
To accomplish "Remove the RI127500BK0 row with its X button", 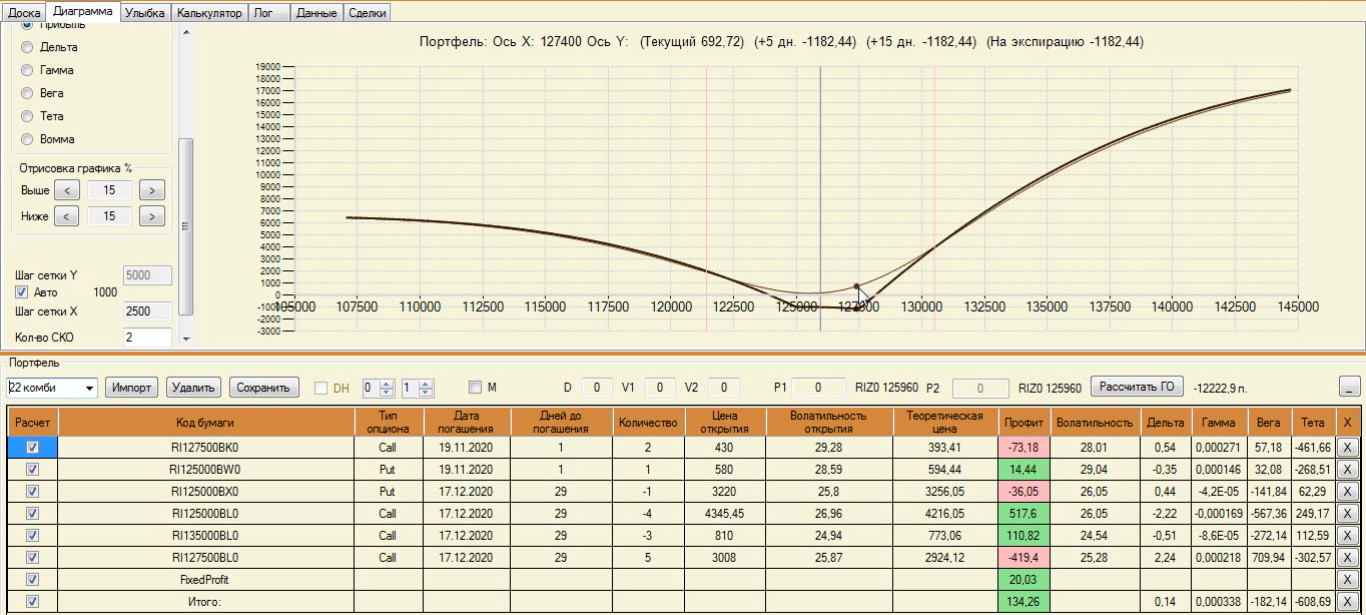I will [x=1346, y=447].
